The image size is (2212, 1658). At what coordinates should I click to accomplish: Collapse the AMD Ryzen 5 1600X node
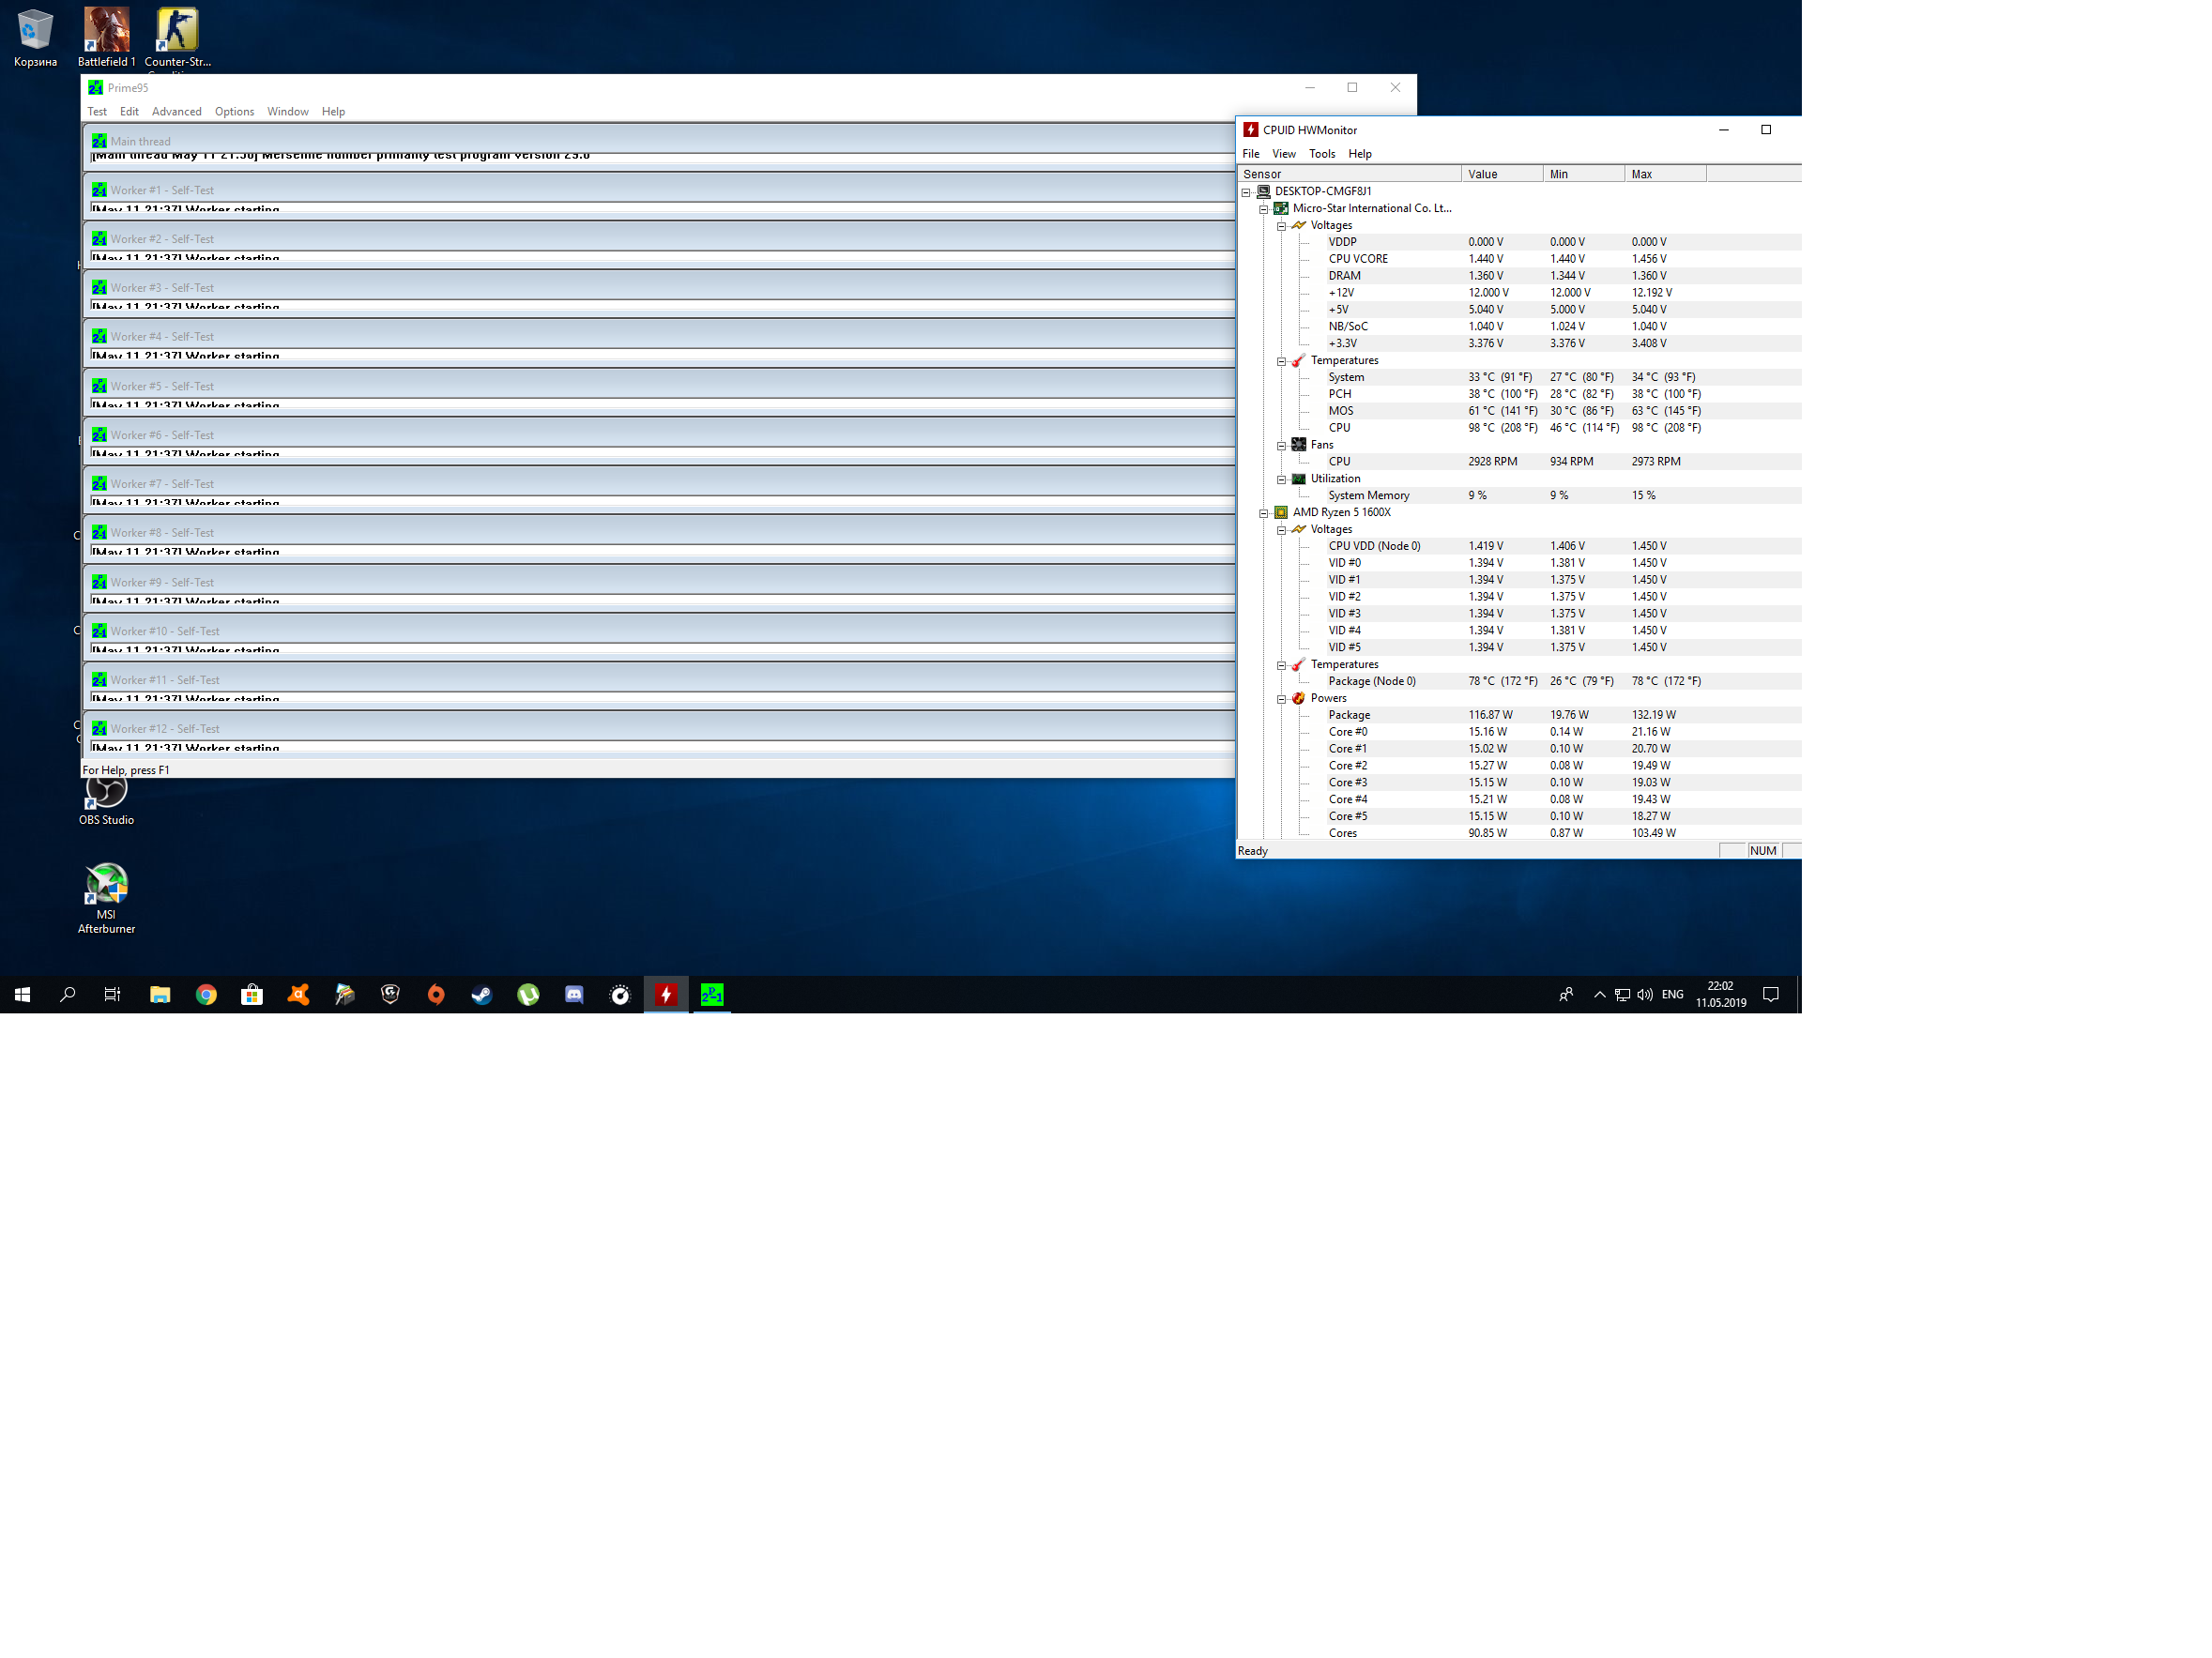(x=1263, y=513)
